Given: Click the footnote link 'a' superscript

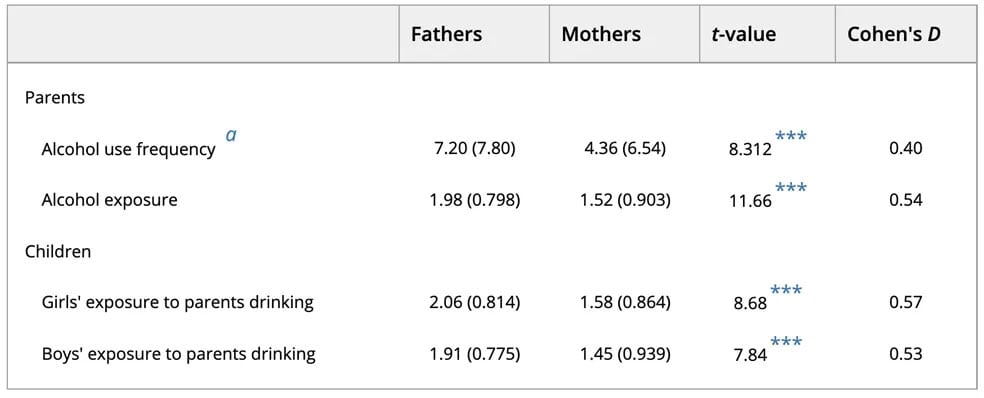Looking at the screenshot, I should (231, 135).
